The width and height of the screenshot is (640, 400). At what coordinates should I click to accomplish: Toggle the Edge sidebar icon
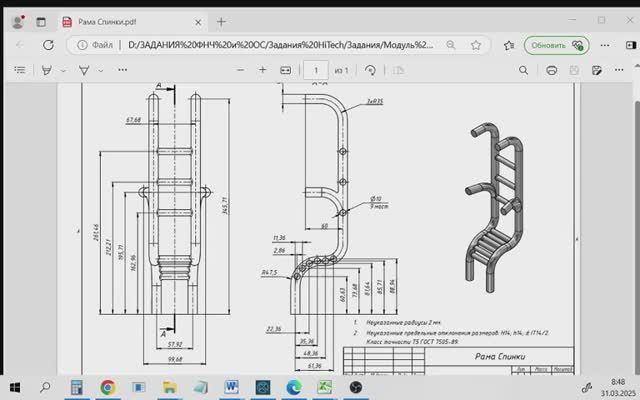[631, 45]
